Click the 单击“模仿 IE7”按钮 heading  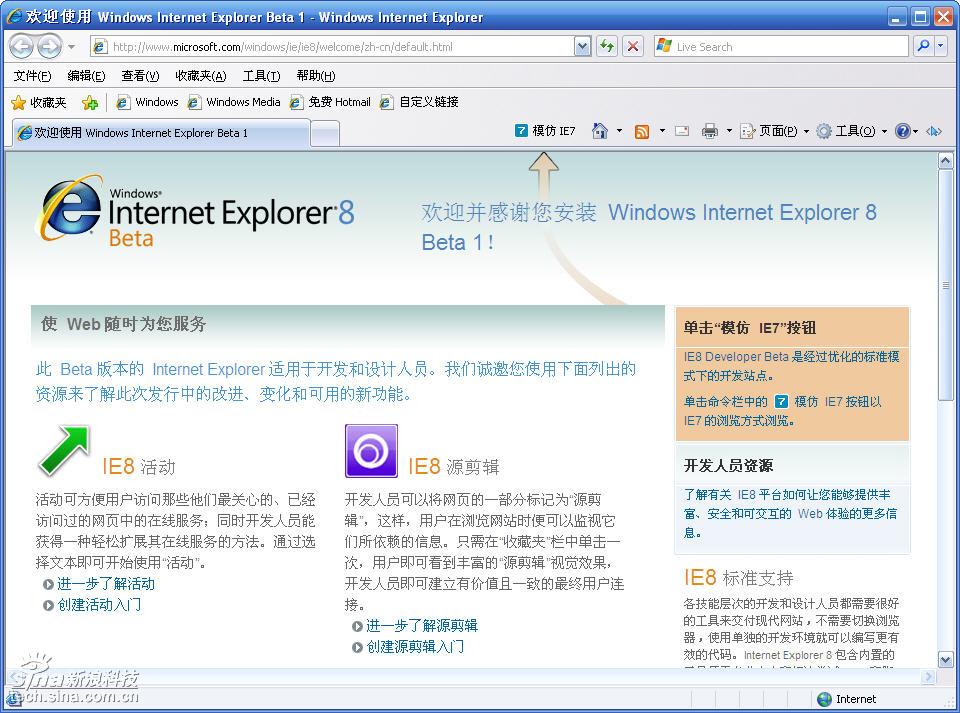tap(750, 328)
